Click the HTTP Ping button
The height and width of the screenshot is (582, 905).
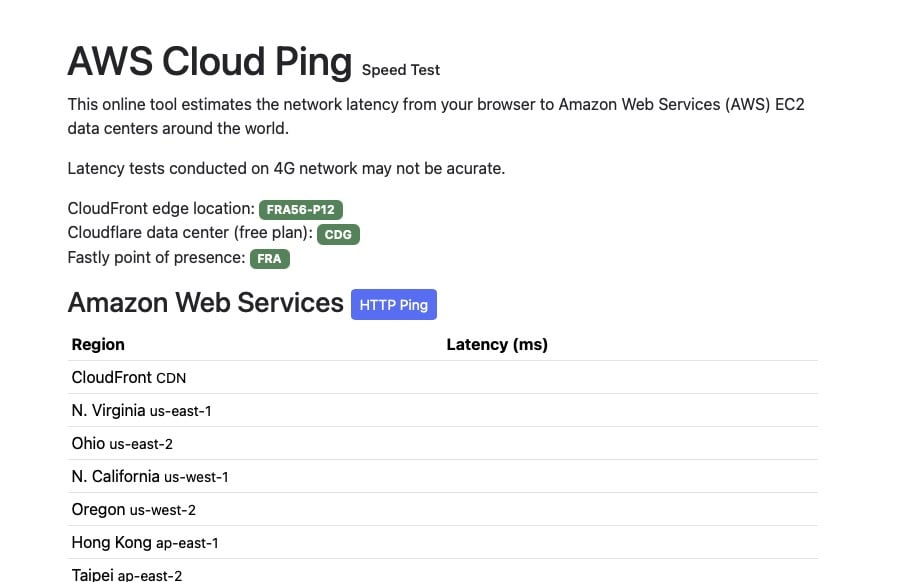tap(394, 304)
